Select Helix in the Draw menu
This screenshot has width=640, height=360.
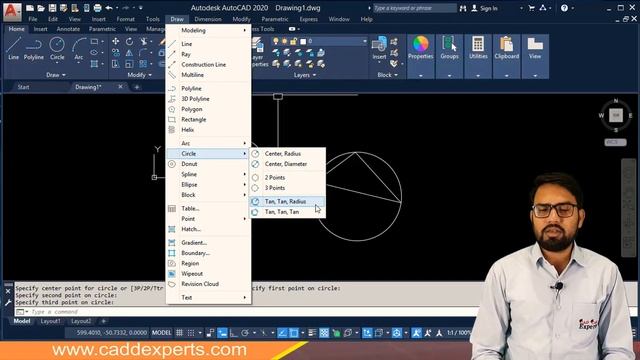click(208, 130)
